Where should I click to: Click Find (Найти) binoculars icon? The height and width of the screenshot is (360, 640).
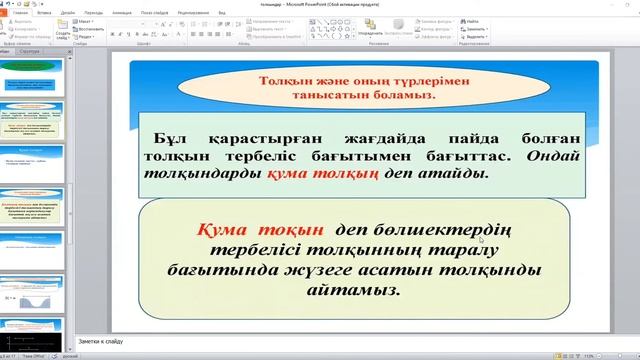463,21
